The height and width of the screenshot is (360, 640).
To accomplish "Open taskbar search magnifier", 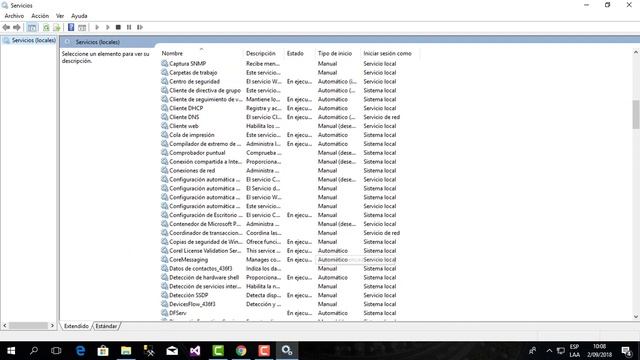I will click(34, 351).
